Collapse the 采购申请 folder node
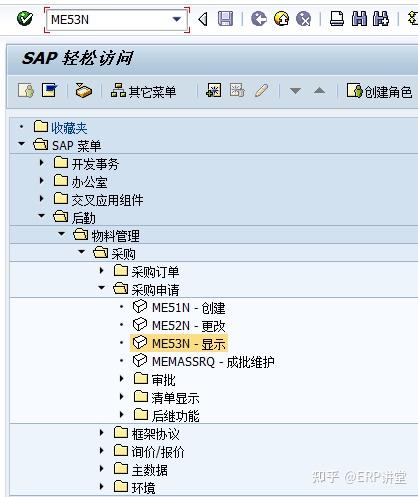The image size is (418, 497). pyautogui.click(x=102, y=288)
